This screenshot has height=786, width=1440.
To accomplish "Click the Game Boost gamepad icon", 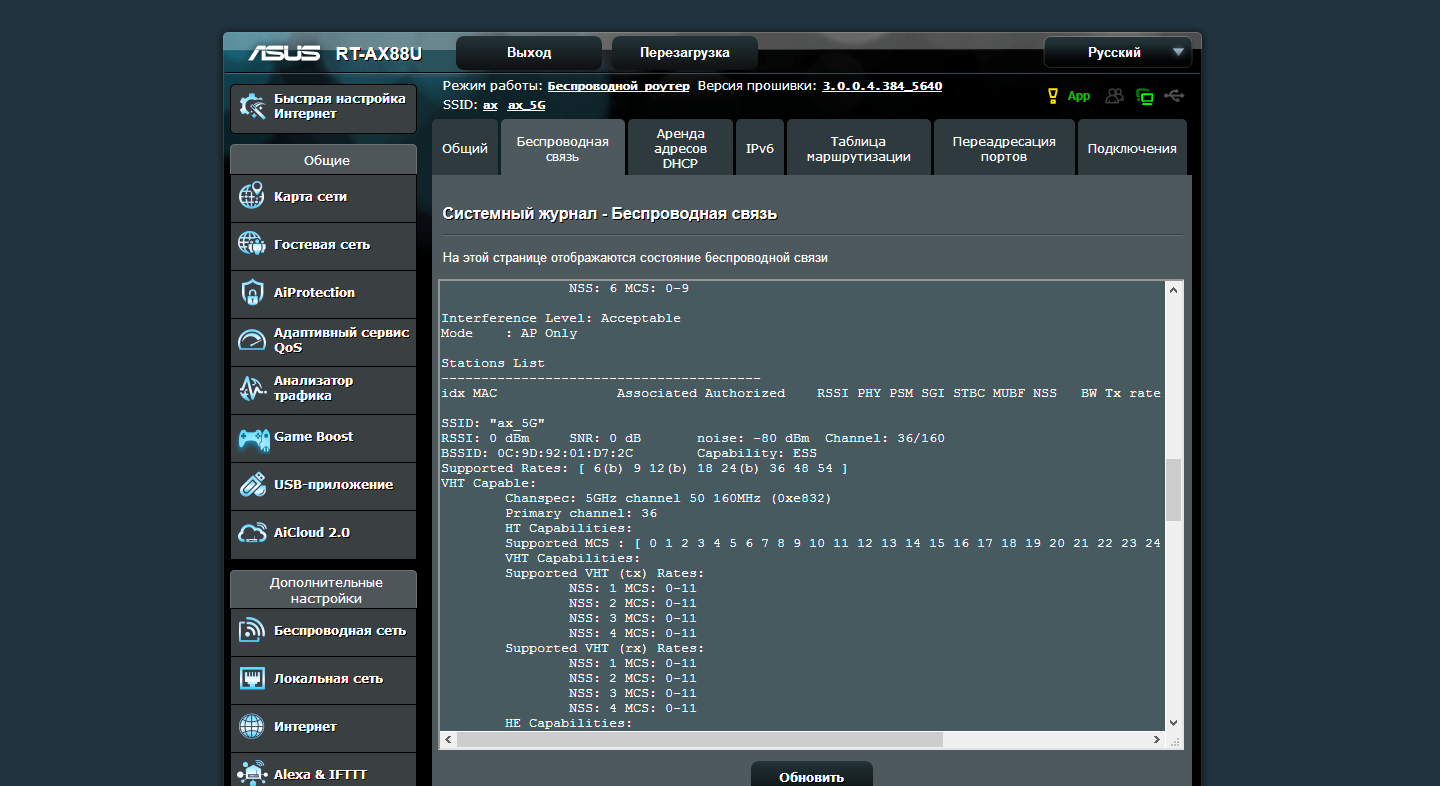I will pyautogui.click(x=251, y=438).
